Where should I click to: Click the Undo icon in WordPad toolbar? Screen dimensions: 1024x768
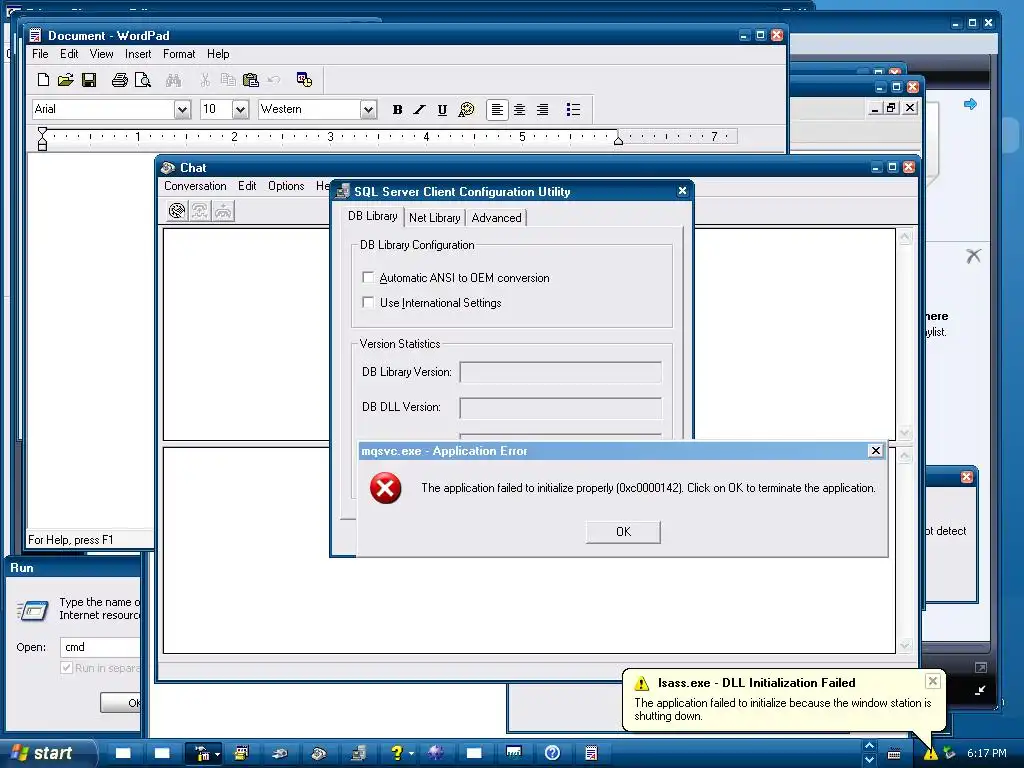click(x=274, y=80)
